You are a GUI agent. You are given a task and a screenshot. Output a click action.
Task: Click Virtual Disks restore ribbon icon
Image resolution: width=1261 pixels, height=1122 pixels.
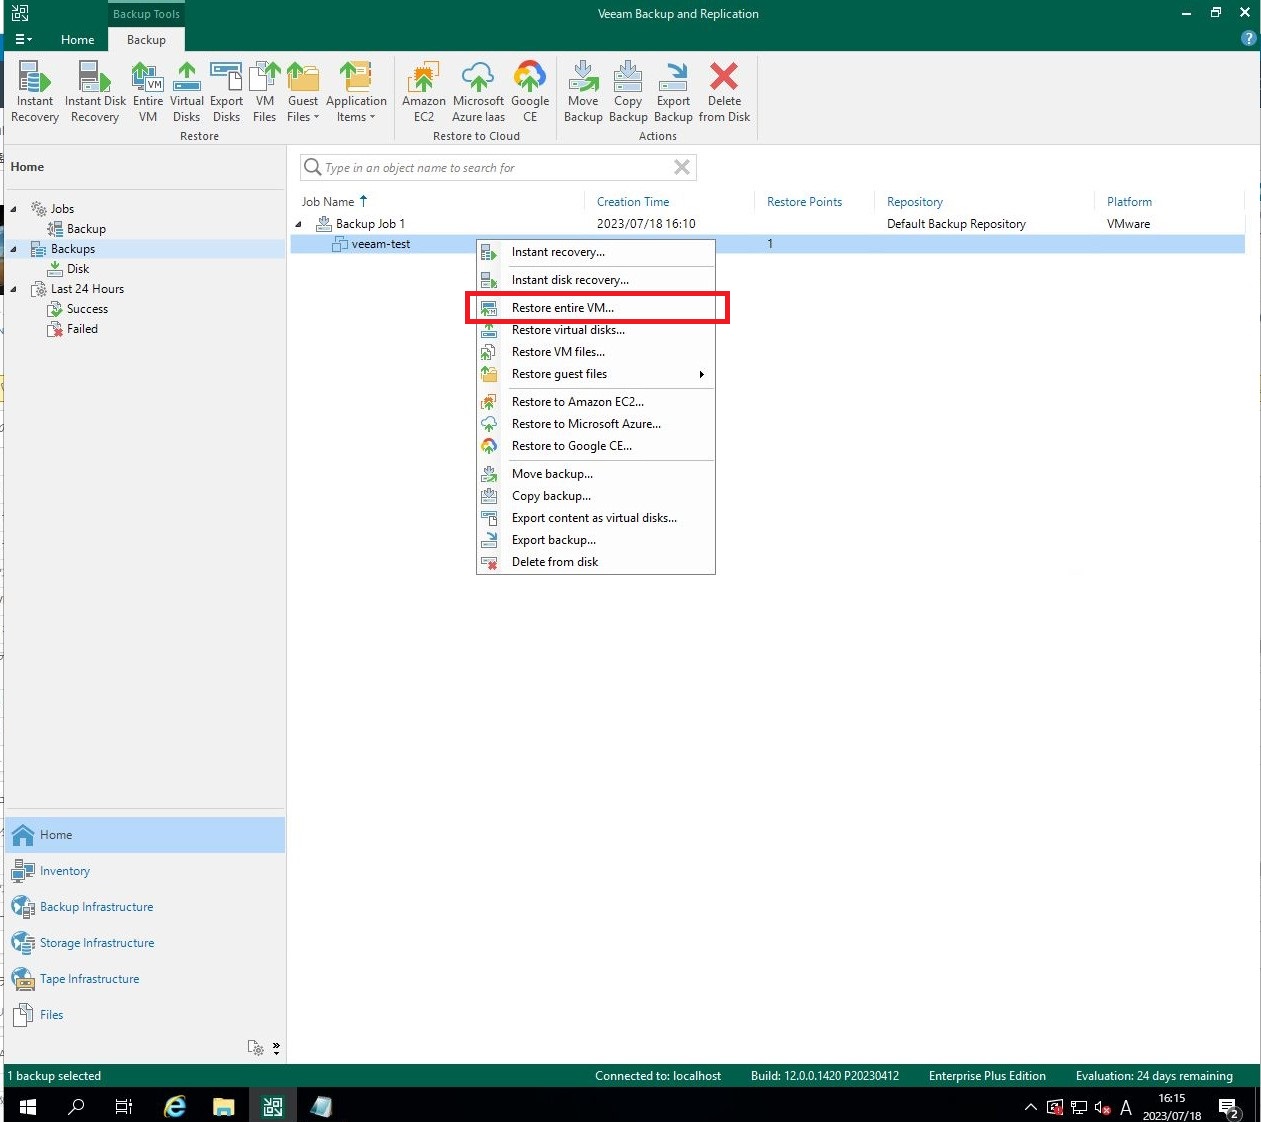(x=187, y=91)
